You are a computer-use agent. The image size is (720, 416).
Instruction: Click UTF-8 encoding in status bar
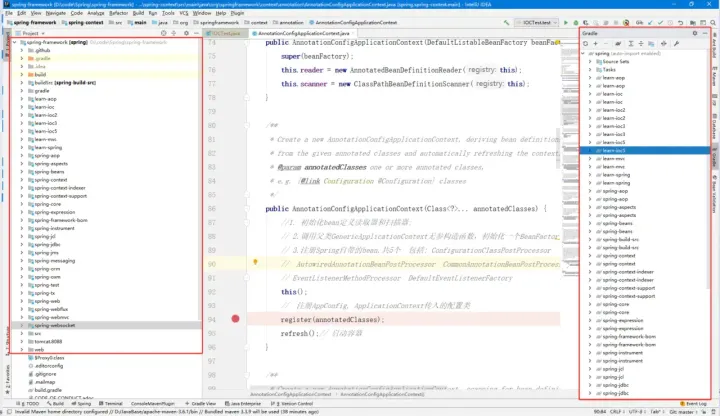click(636, 412)
